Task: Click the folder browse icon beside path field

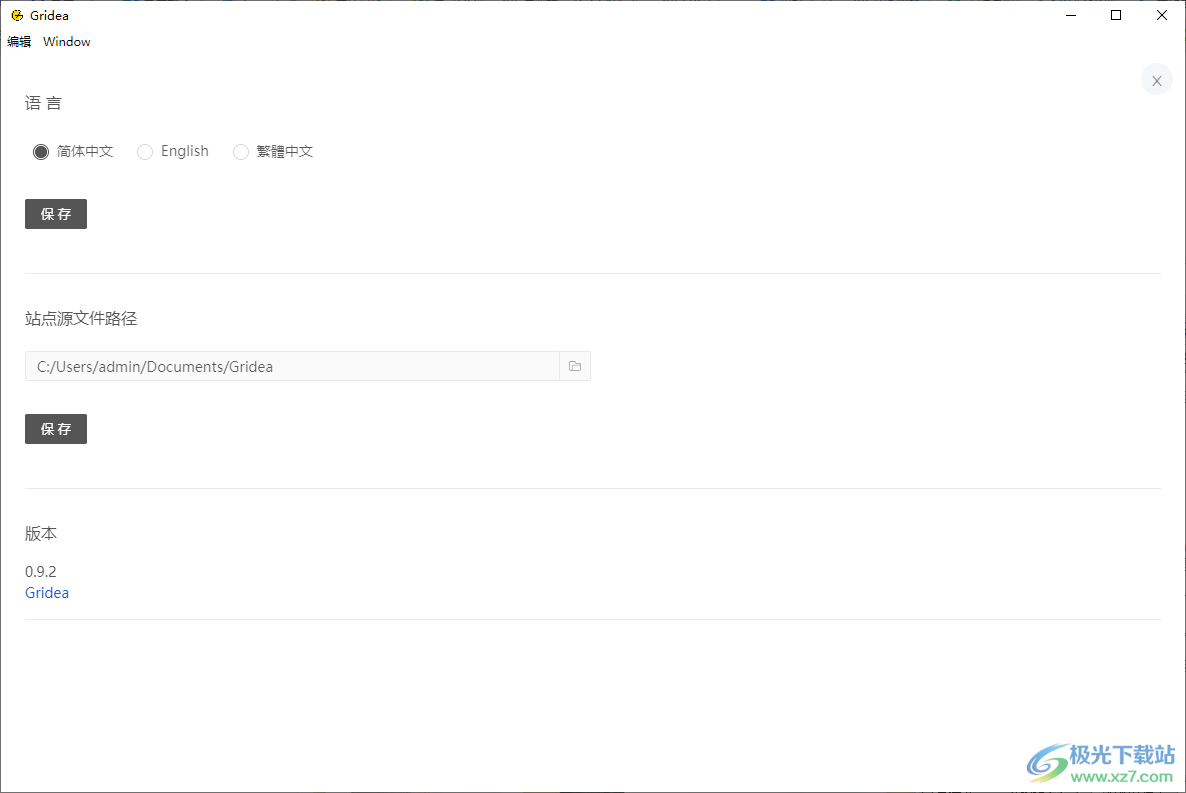Action: pos(575,366)
